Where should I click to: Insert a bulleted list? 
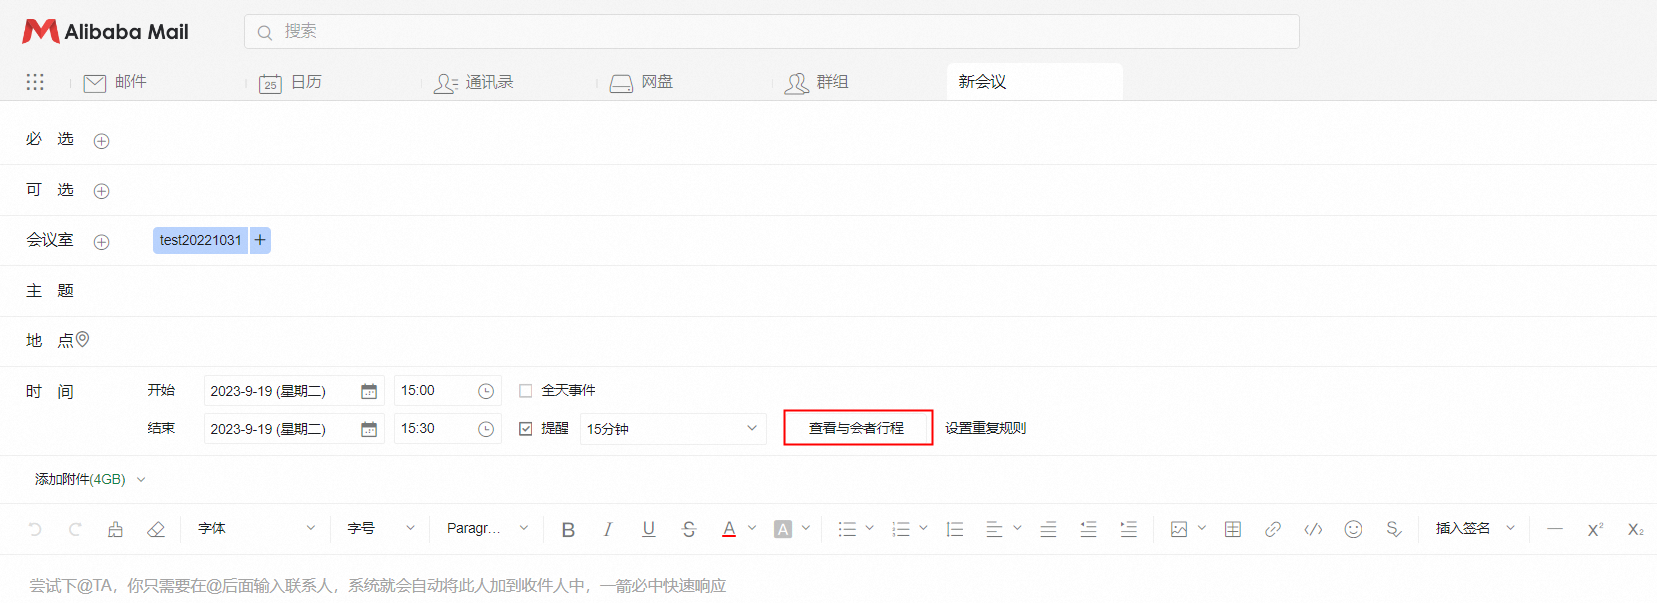[847, 529]
